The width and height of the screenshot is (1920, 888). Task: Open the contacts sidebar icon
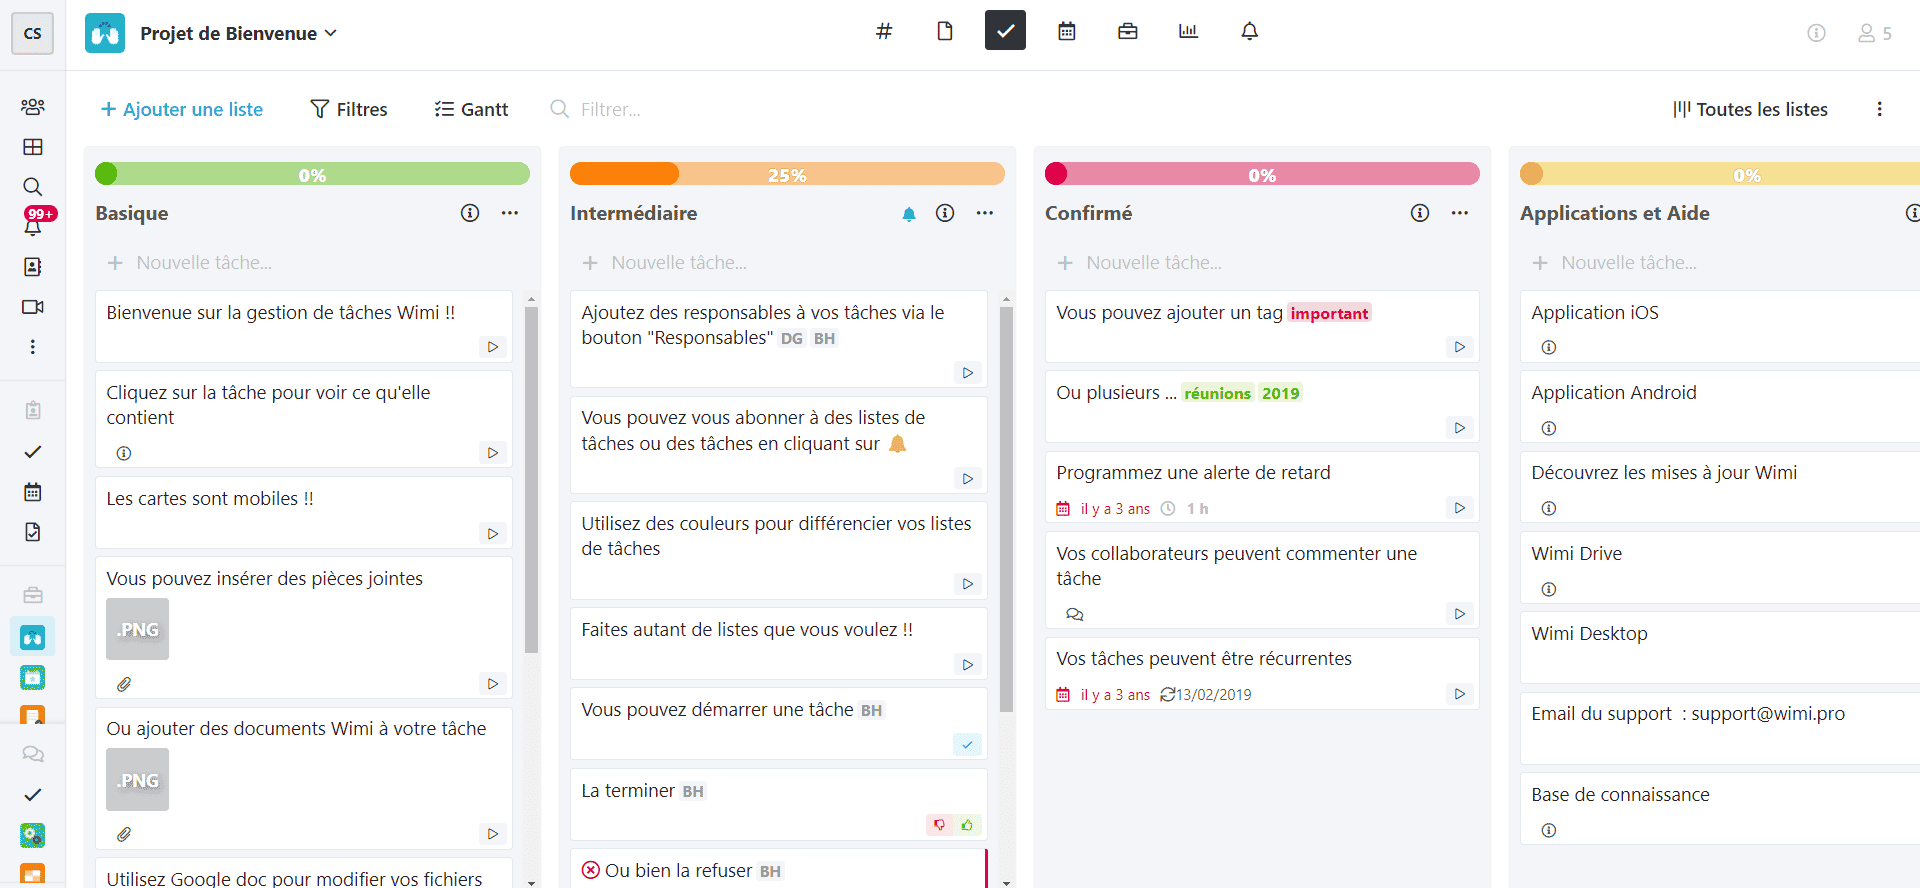coord(33,267)
